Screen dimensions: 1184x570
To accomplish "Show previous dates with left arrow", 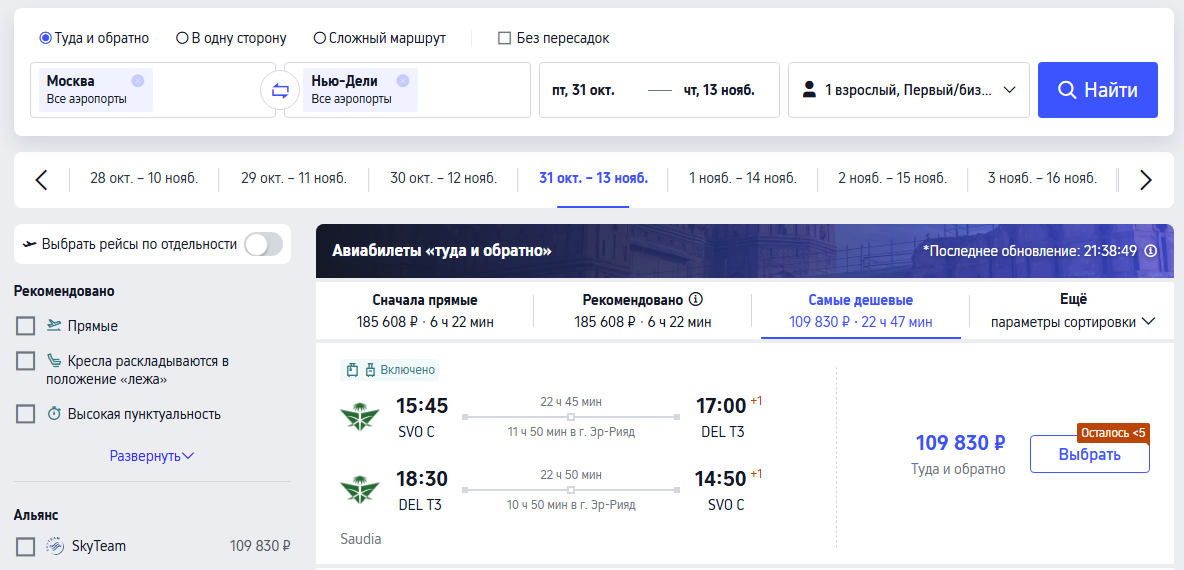I will click(x=42, y=180).
